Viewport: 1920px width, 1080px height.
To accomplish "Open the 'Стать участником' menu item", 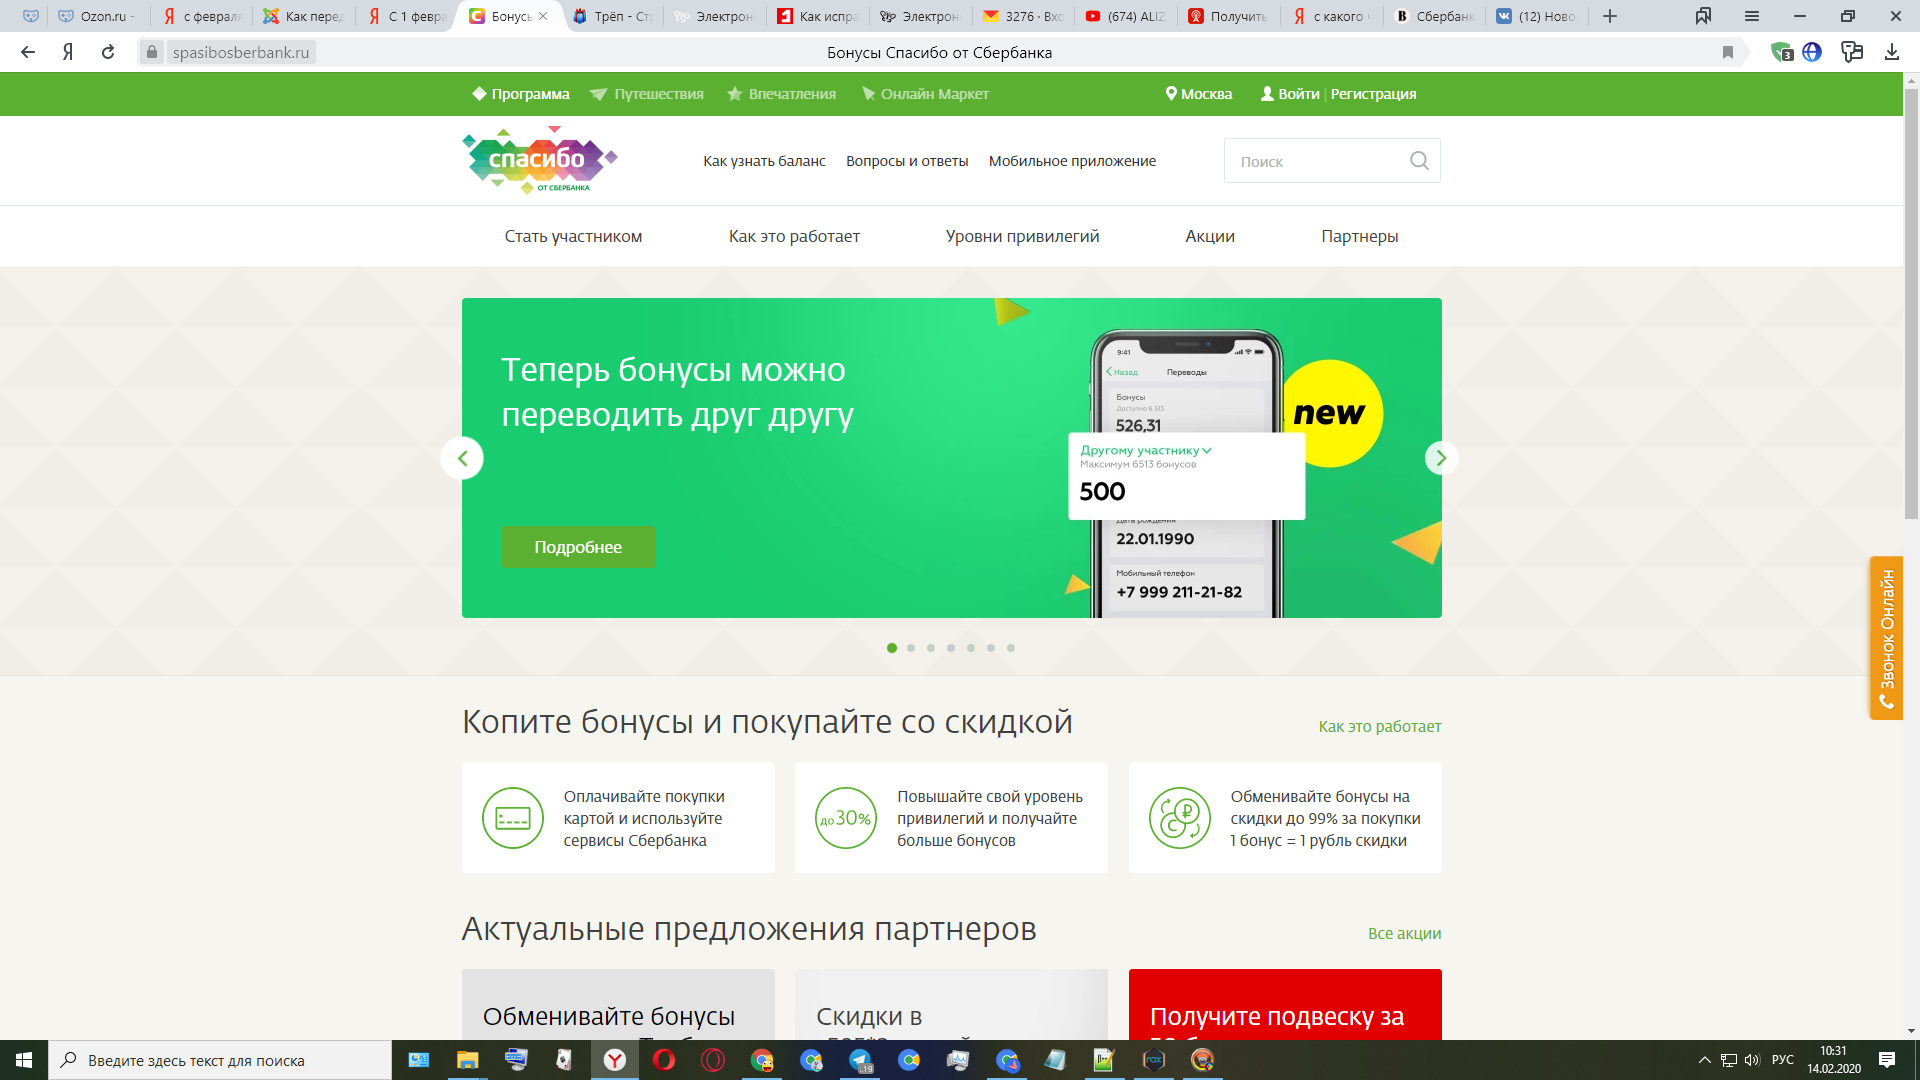I will pos(573,236).
